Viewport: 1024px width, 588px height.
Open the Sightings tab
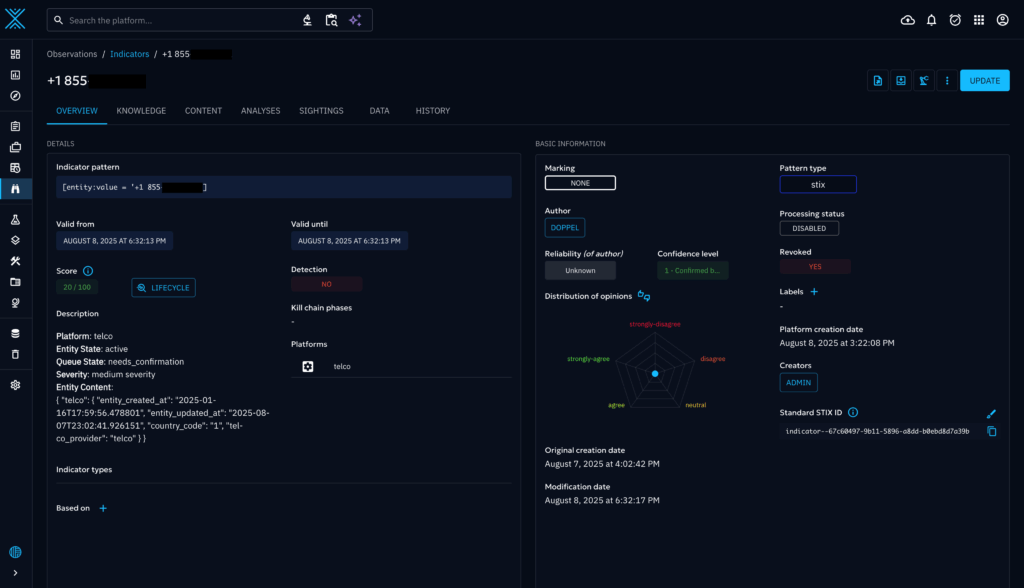[x=321, y=111]
